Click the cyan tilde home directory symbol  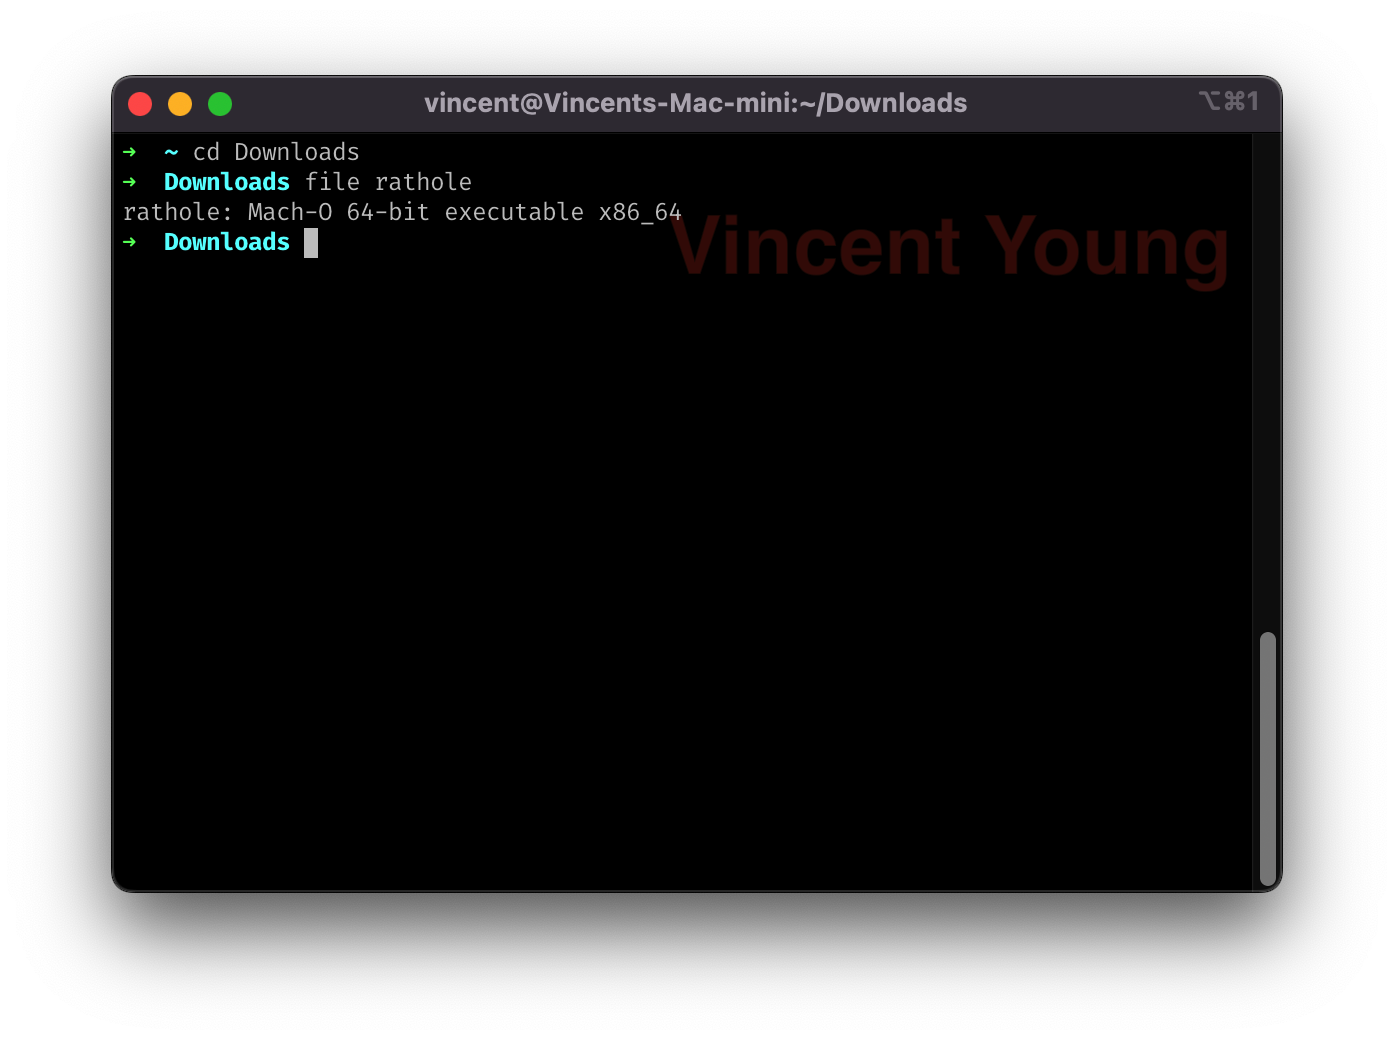[x=171, y=152]
